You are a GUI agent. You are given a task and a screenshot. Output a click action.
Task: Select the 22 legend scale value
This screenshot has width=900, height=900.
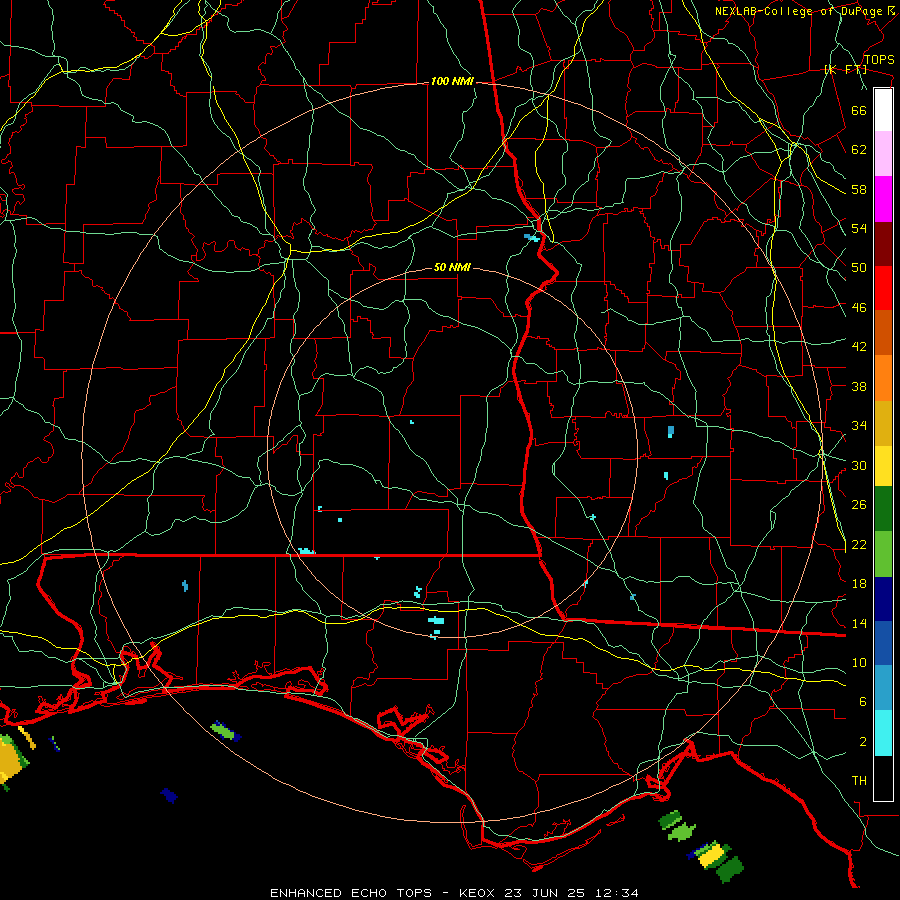tap(859, 544)
